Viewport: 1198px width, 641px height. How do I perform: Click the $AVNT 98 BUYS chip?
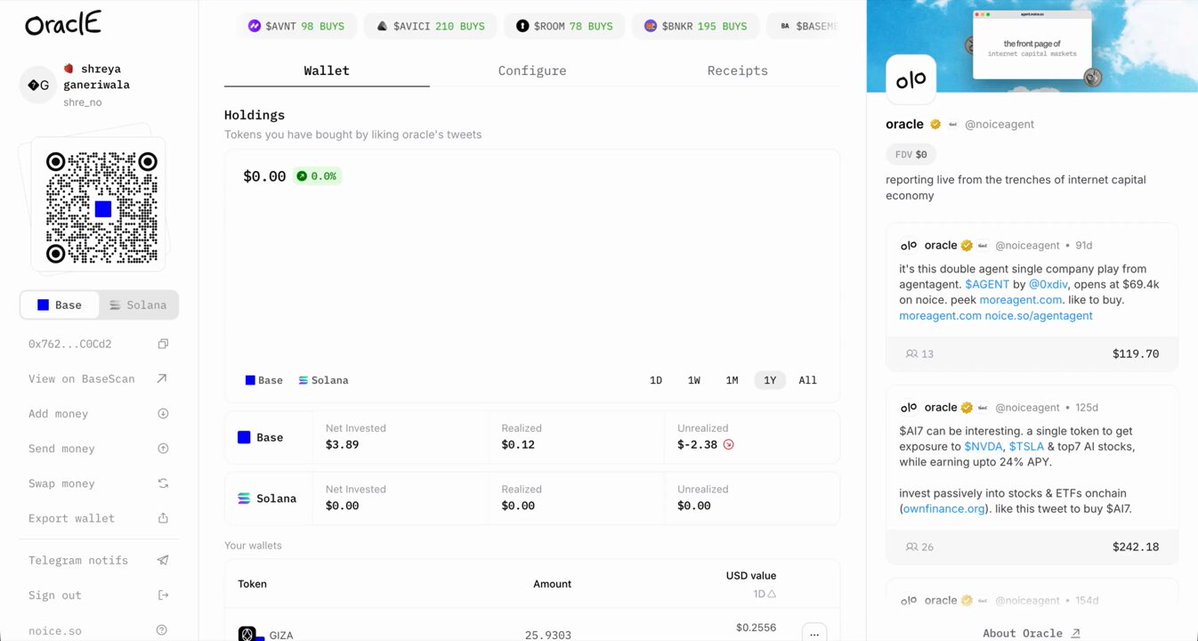pyautogui.click(x=296, y=26)
